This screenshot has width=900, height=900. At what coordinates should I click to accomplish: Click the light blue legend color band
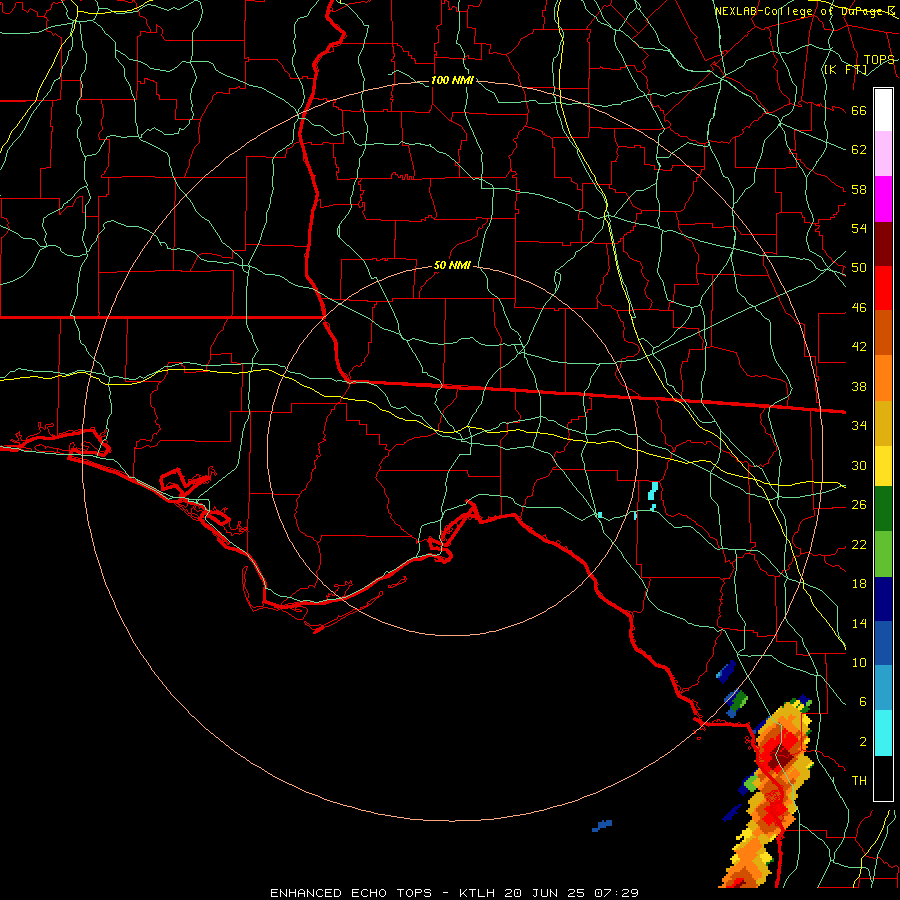point(883,688)
